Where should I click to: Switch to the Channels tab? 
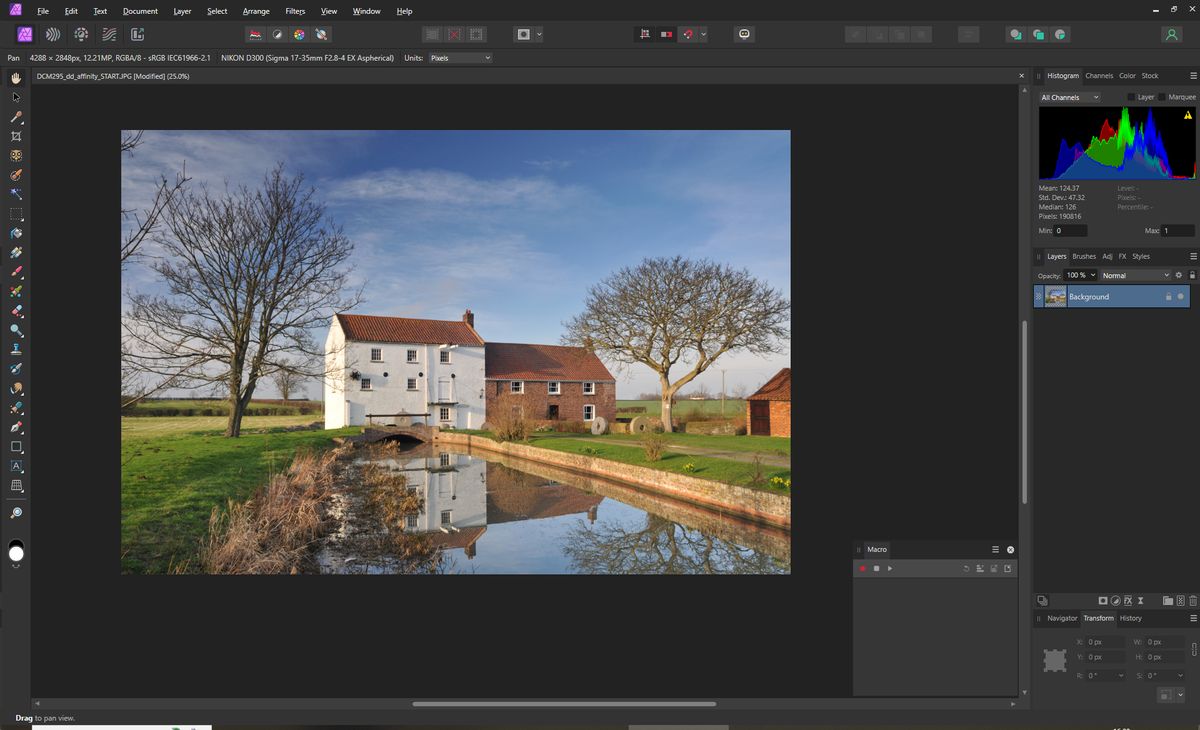pos(1099,75)
